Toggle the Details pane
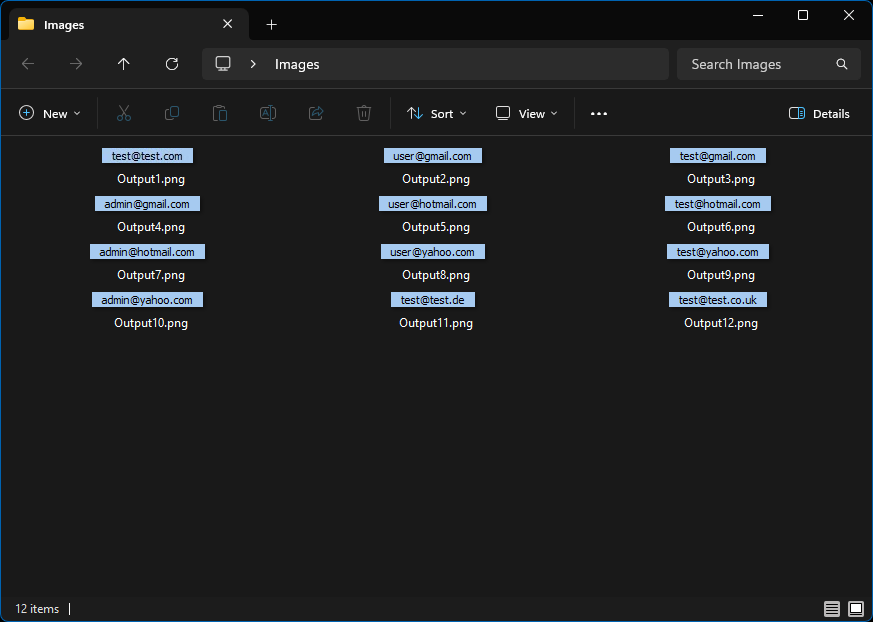 point(819,114)
